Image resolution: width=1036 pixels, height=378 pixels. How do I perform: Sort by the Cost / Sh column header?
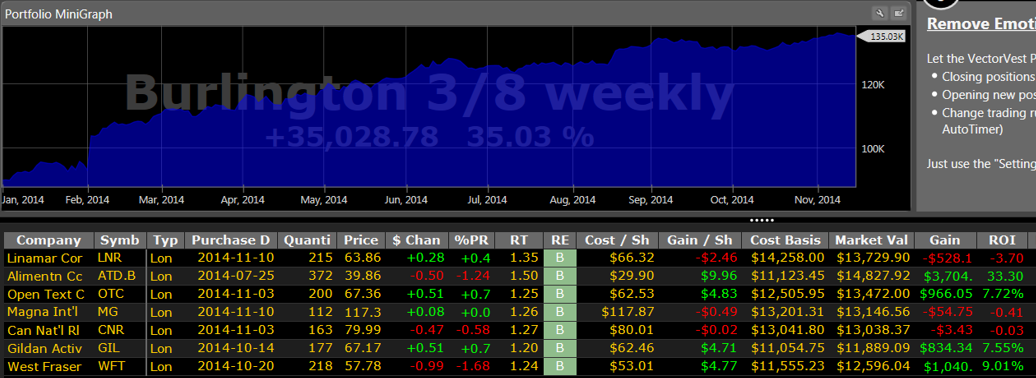[x=617, y=241]
